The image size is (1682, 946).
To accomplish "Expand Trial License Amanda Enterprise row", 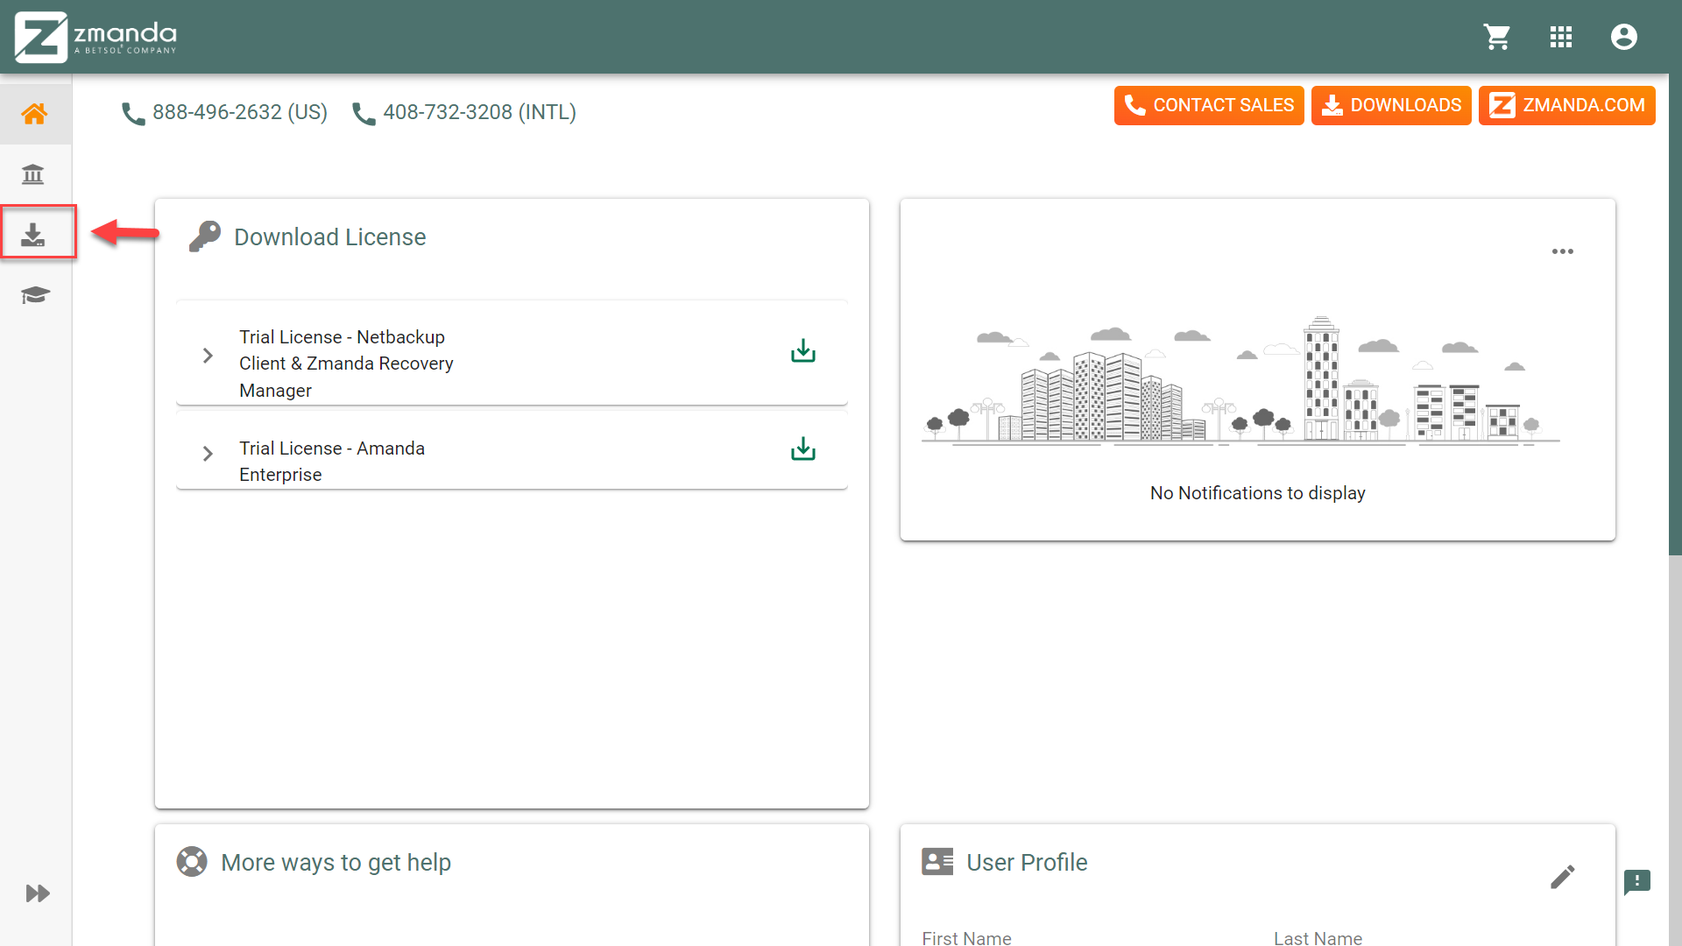I will (x=208, y=454).
